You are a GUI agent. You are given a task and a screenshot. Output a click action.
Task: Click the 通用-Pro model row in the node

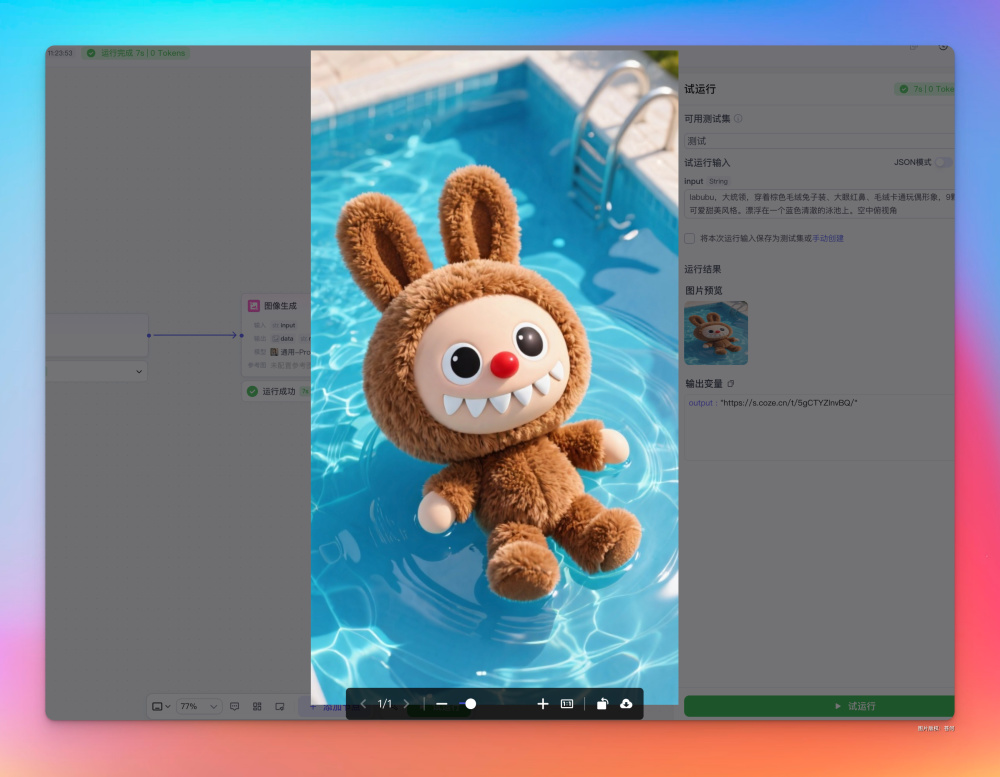point(290,352)
